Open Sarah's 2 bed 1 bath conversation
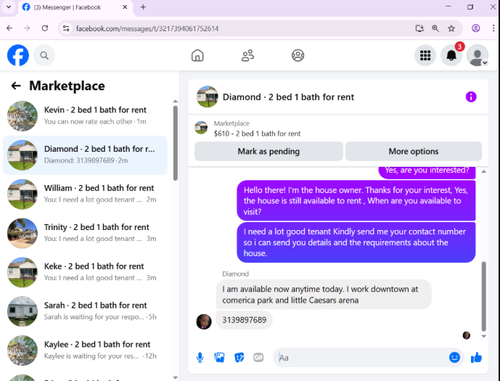Image resolution: width=500 pixels, height=381 pixels. (x=85, y=311)
